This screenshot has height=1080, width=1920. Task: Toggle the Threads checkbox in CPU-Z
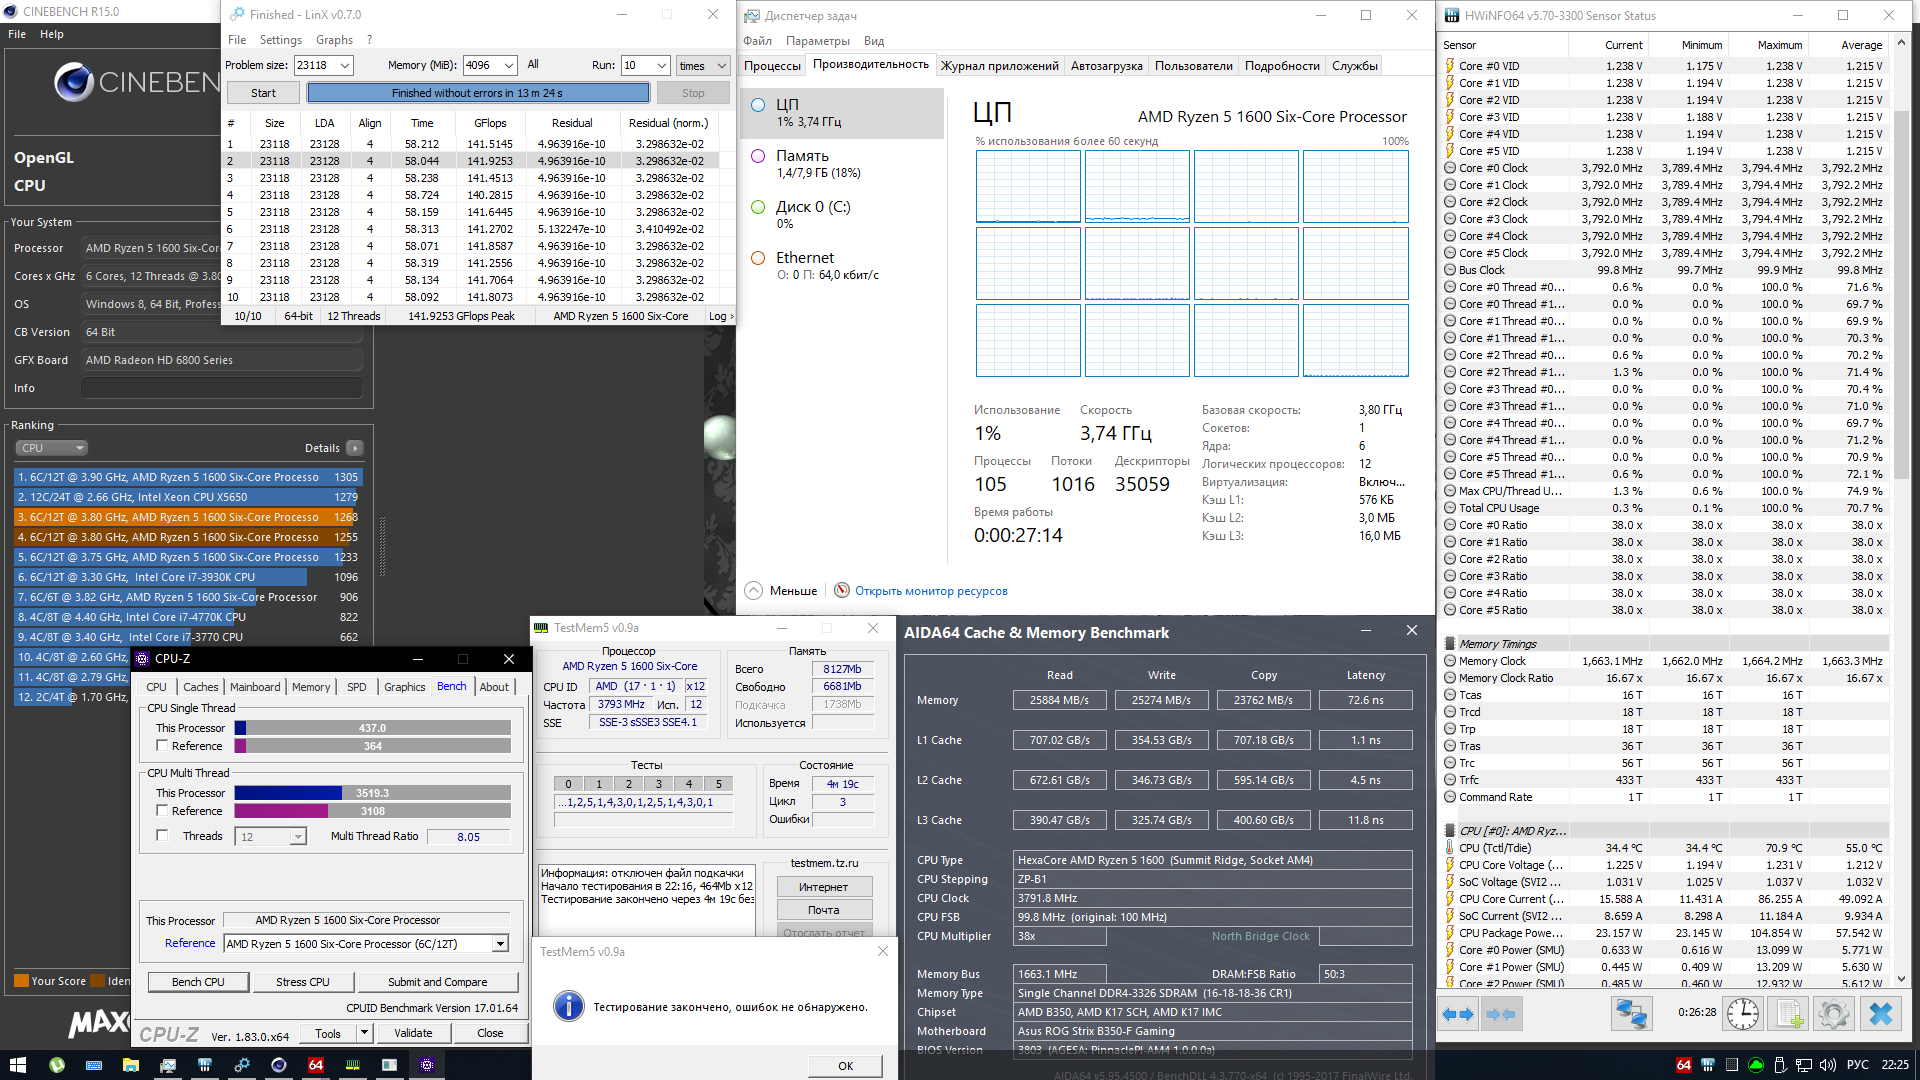[162, 836]
